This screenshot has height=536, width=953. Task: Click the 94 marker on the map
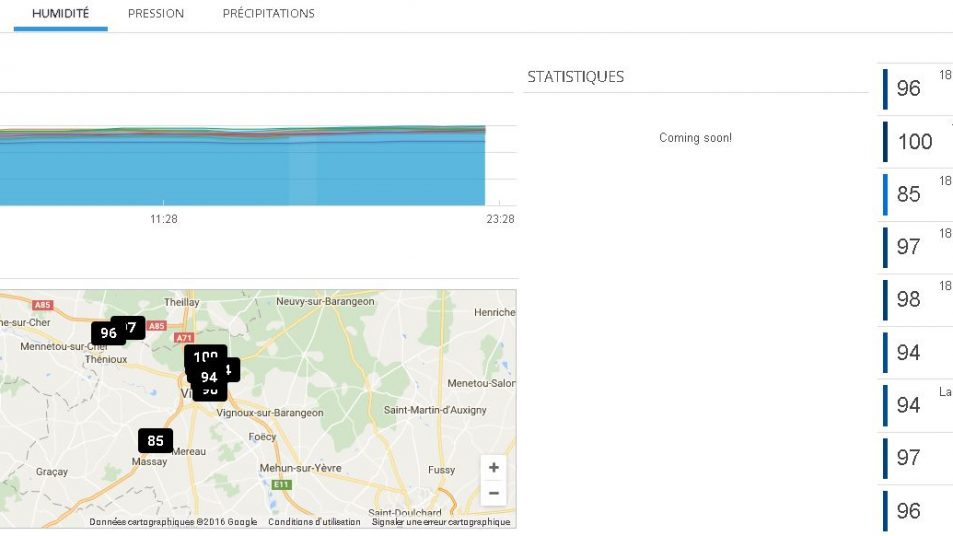click(x=208, y=377)
